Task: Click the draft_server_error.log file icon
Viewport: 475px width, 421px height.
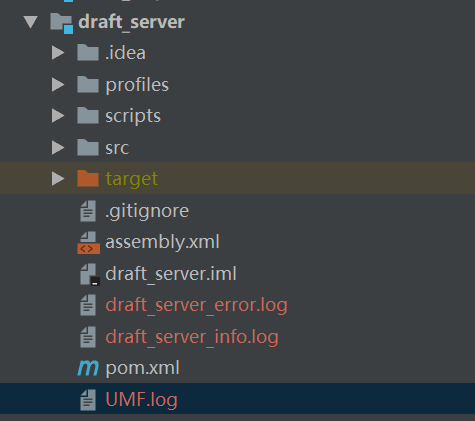Action: coord(88,305)
